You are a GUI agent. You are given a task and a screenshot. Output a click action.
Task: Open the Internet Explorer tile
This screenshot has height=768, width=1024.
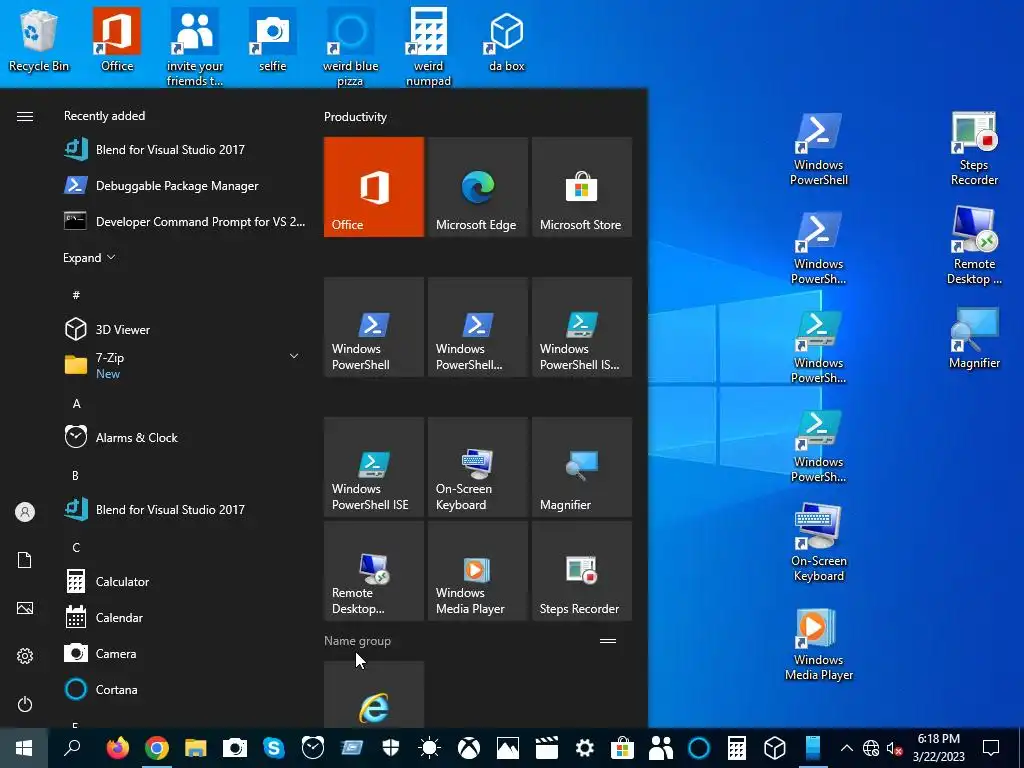(x=374, y=694)
